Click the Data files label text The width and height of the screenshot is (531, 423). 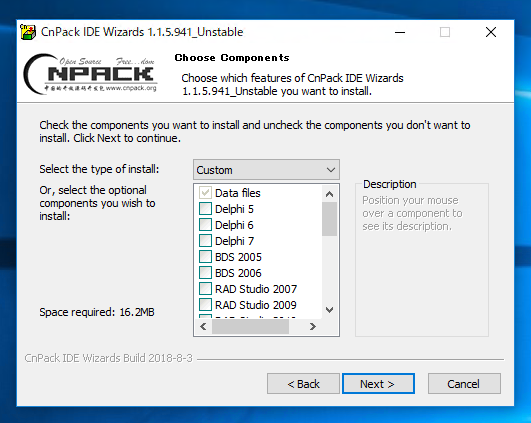click(x=238, y=193)
